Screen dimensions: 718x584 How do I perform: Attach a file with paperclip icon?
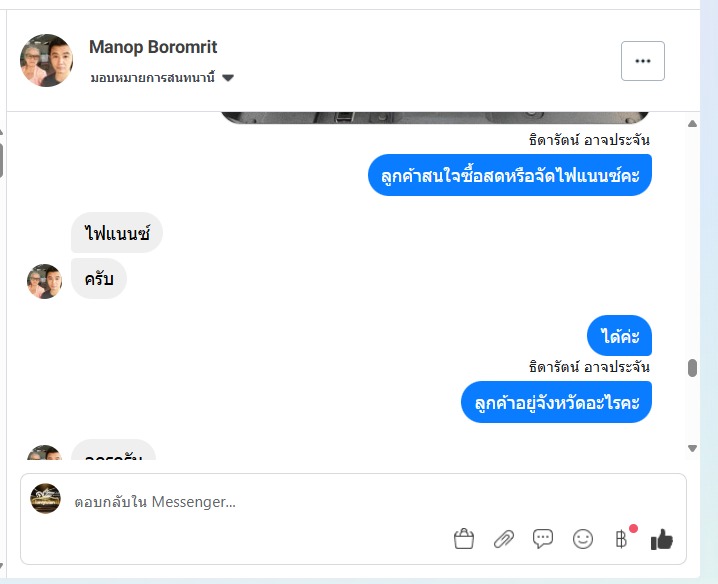[x=504, y=539]
